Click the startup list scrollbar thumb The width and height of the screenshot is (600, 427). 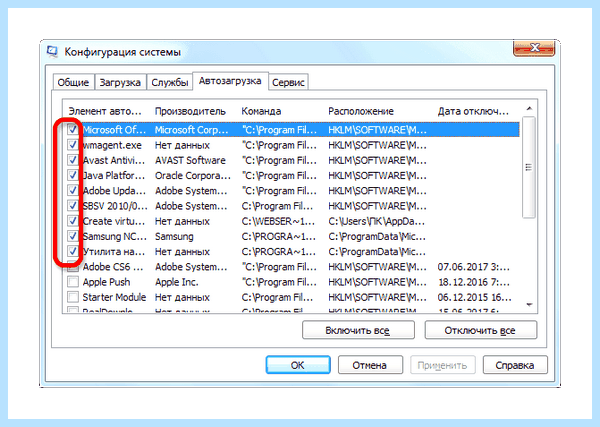tap(529, 167)
